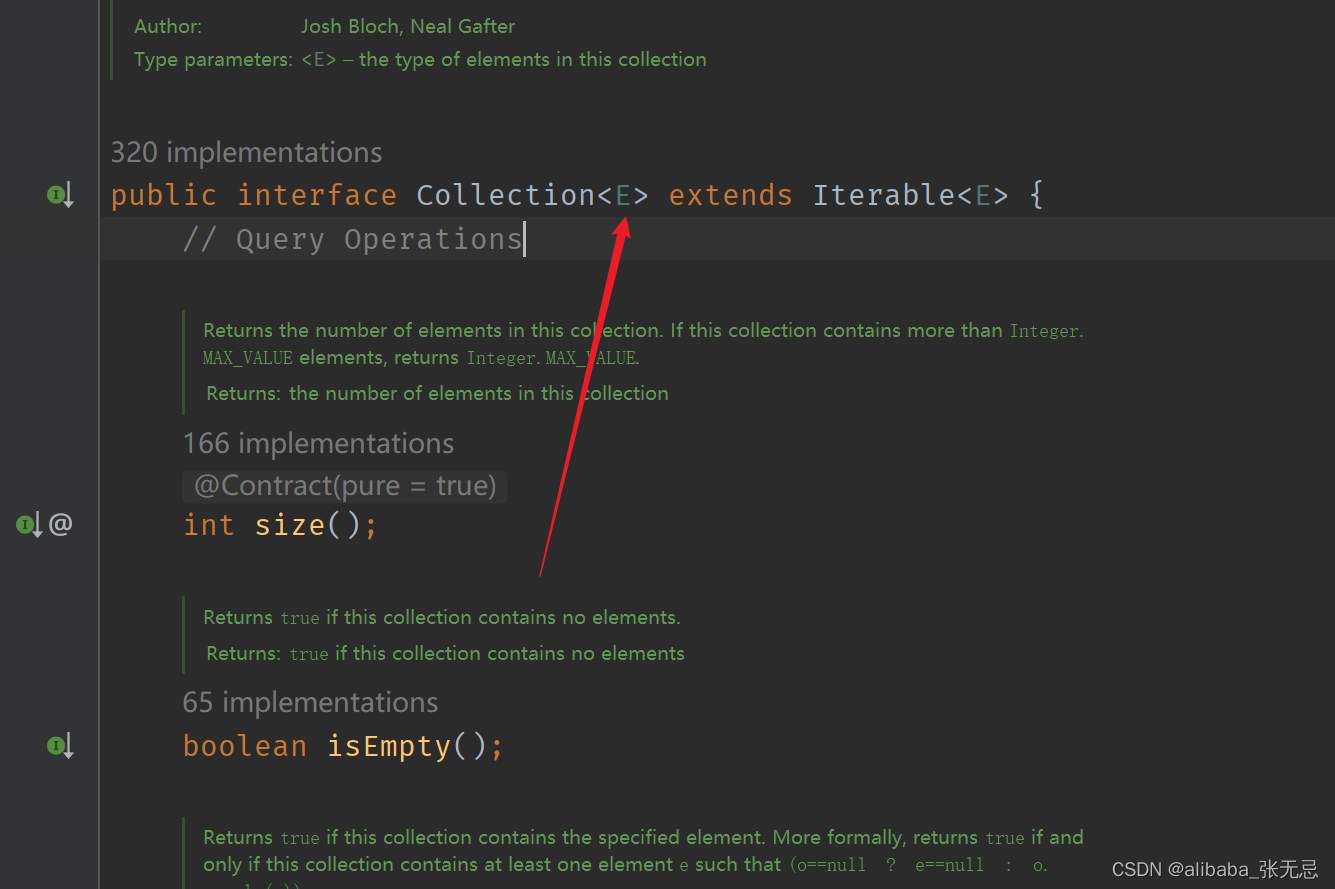Click the Integer.MAX_VALUE text in size doc
1335x889 pixels.
tap(553, 358)
